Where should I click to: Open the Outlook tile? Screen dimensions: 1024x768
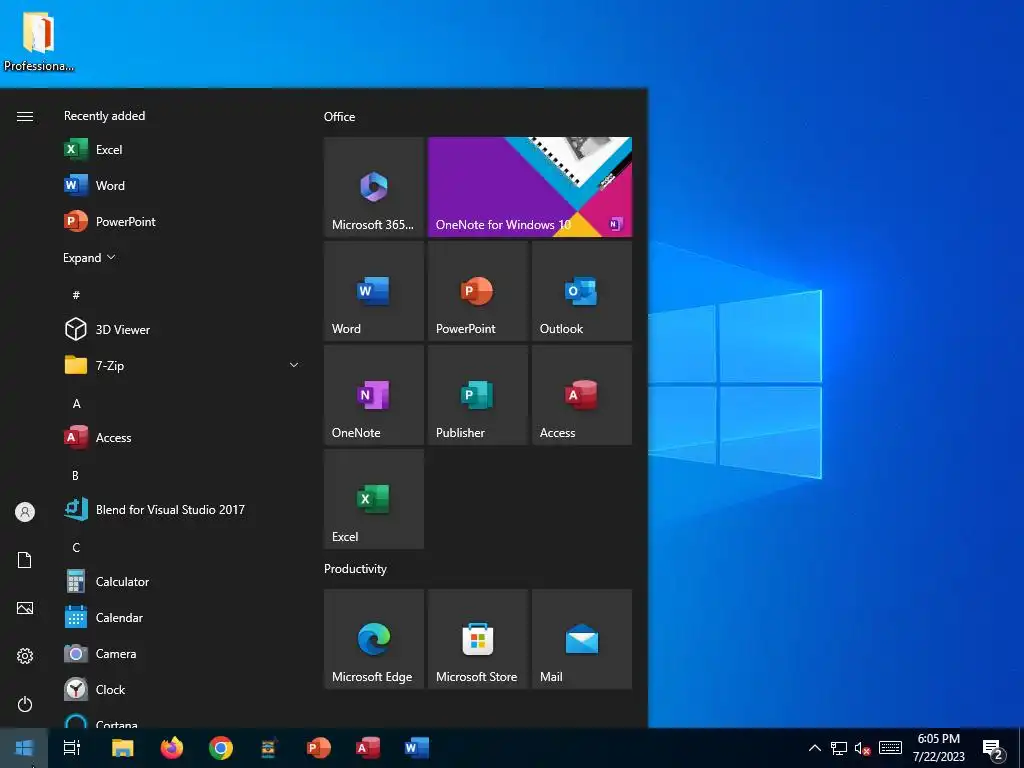point(582,291)
